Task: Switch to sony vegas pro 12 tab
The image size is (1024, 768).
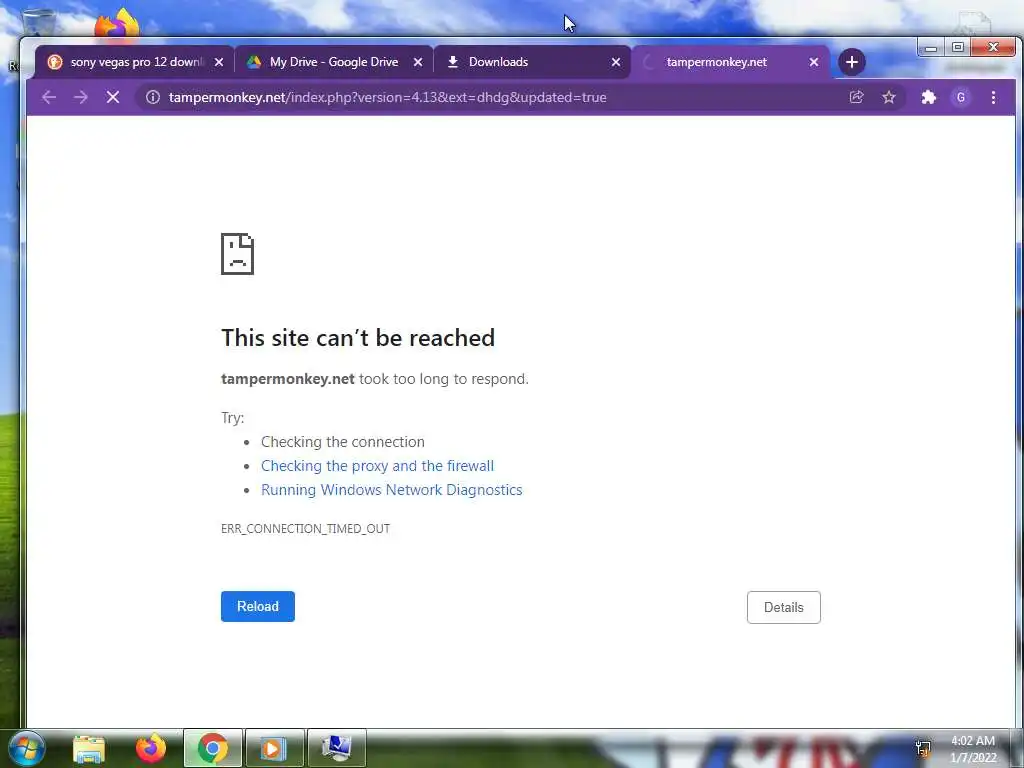Action: point(134,62)
